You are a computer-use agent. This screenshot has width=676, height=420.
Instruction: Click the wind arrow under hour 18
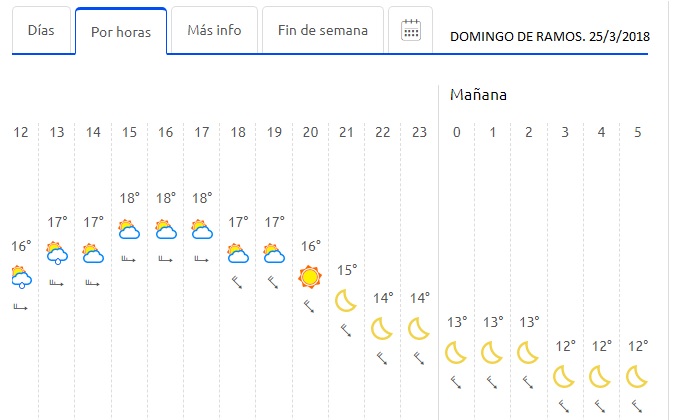(238, 283)
